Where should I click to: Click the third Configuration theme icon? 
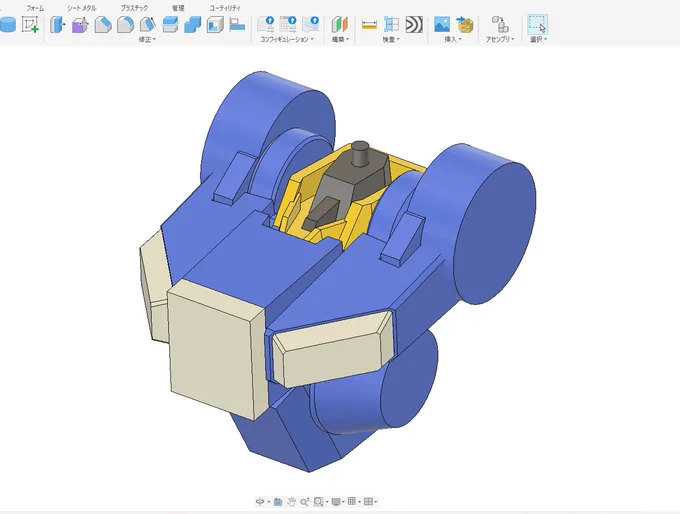coord(311,24)
